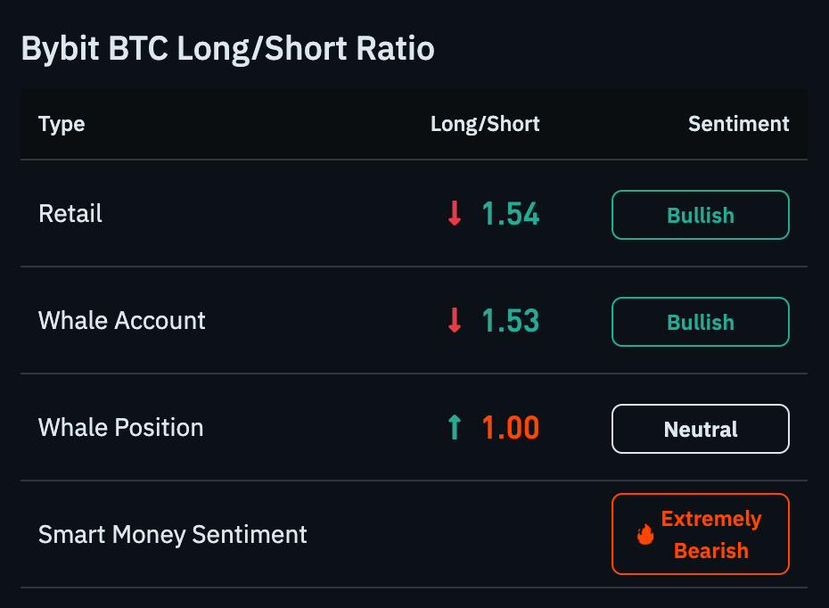Click the Retail ratio value 1.54
Viewport: 829px width, 608px height.
[510, 214]
